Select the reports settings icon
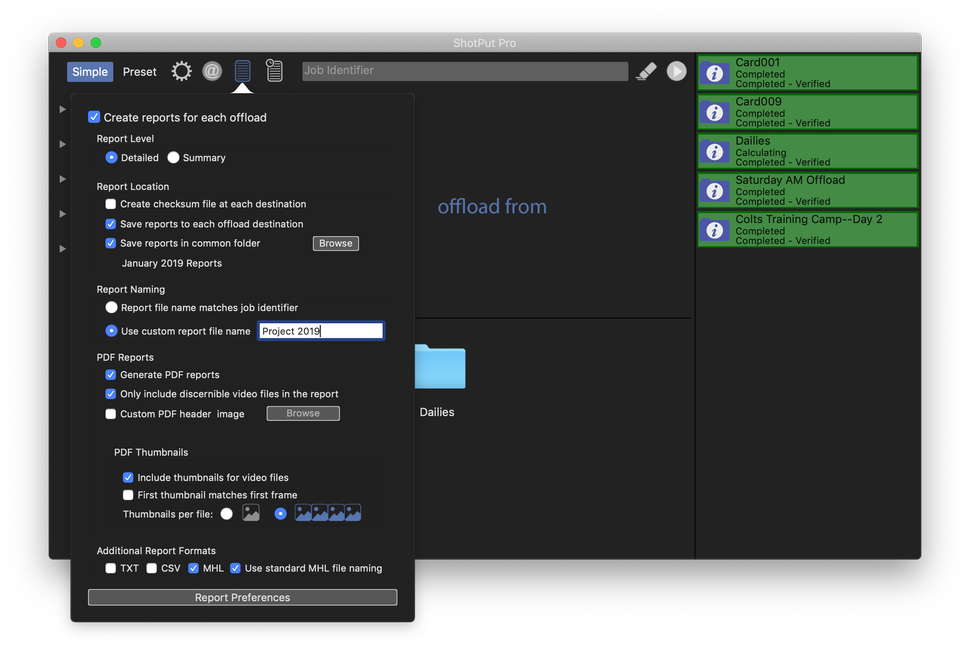This screenshot has height=657, width=970. point(243,70)
